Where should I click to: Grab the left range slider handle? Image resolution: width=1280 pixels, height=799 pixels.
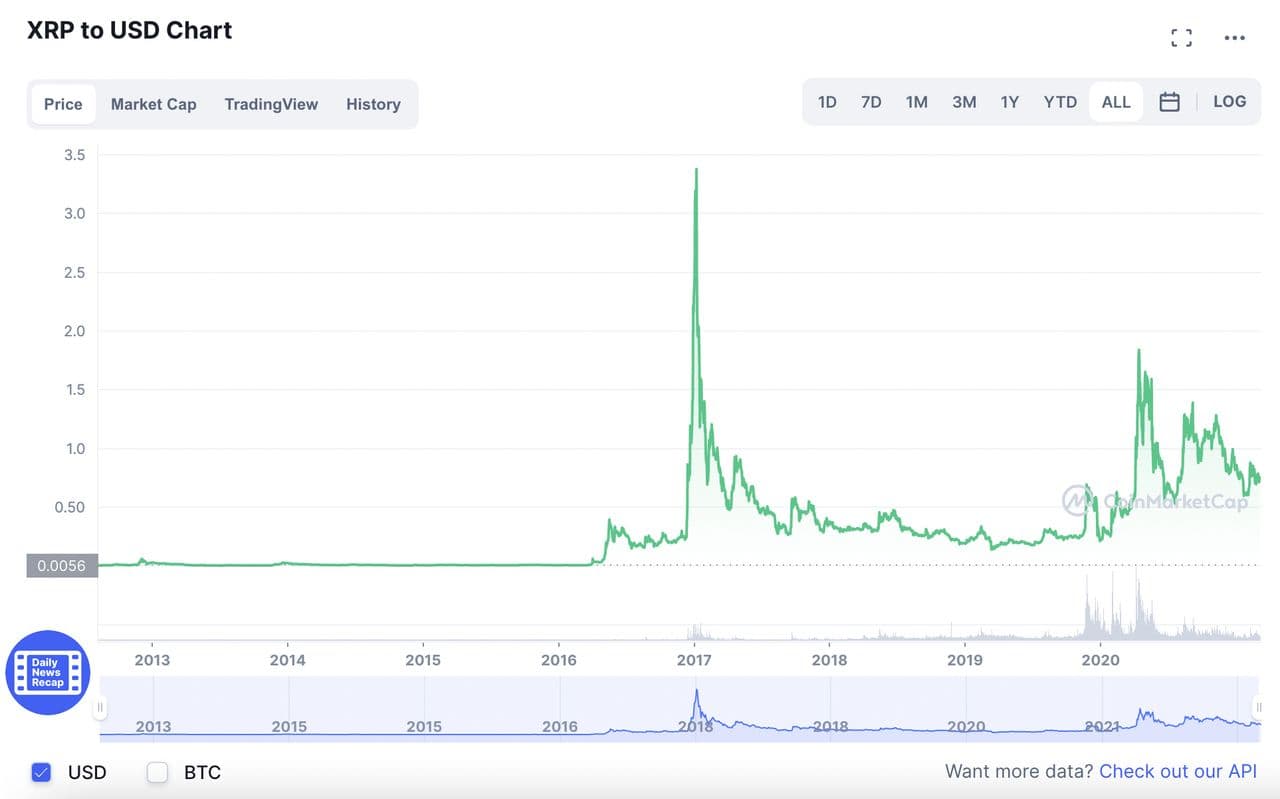100,708
